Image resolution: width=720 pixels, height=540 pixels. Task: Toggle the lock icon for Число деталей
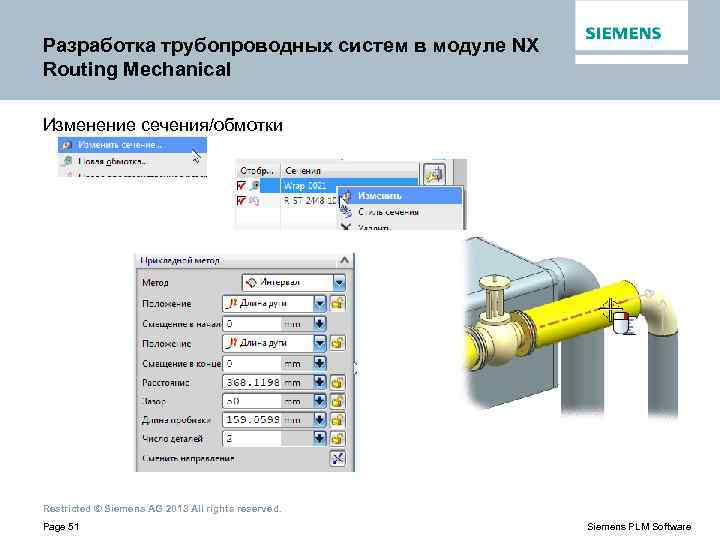point(338,439)
